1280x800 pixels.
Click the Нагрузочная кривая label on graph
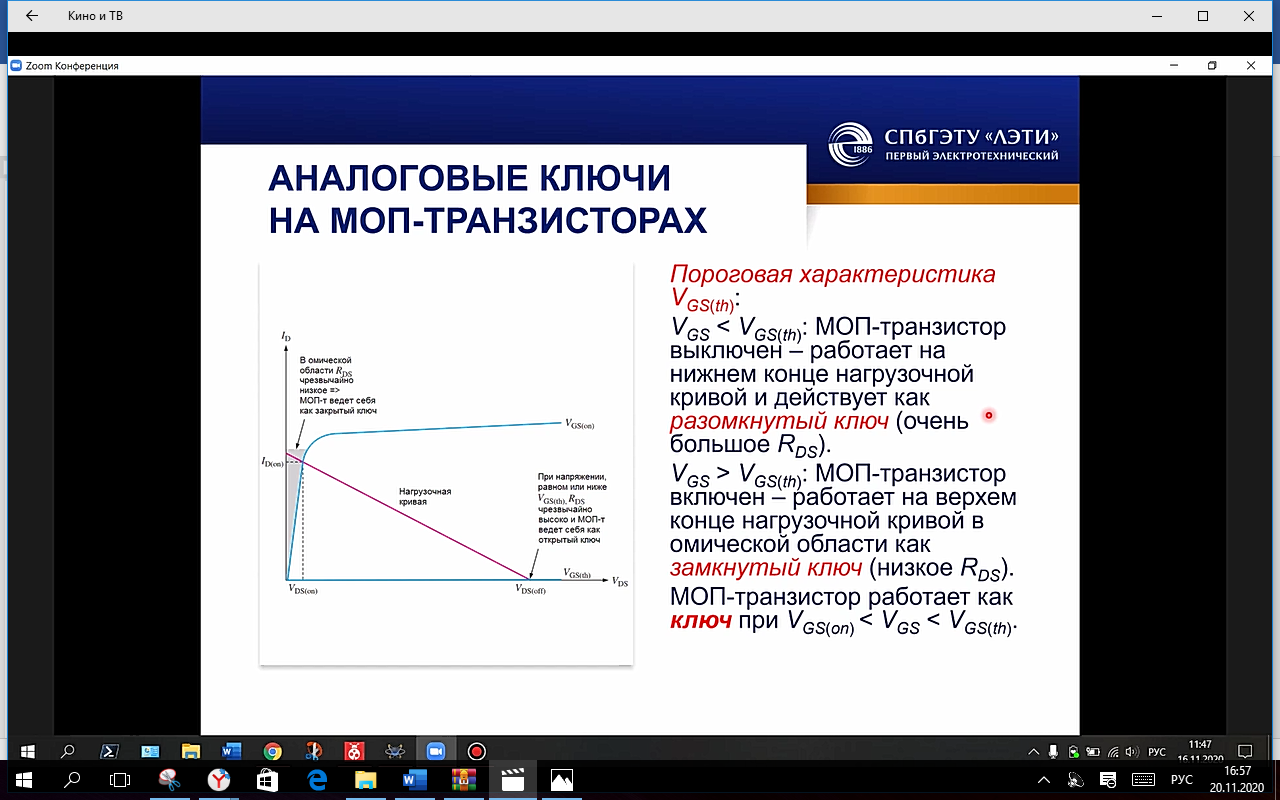pyautogui.click(x=425, y=497)
